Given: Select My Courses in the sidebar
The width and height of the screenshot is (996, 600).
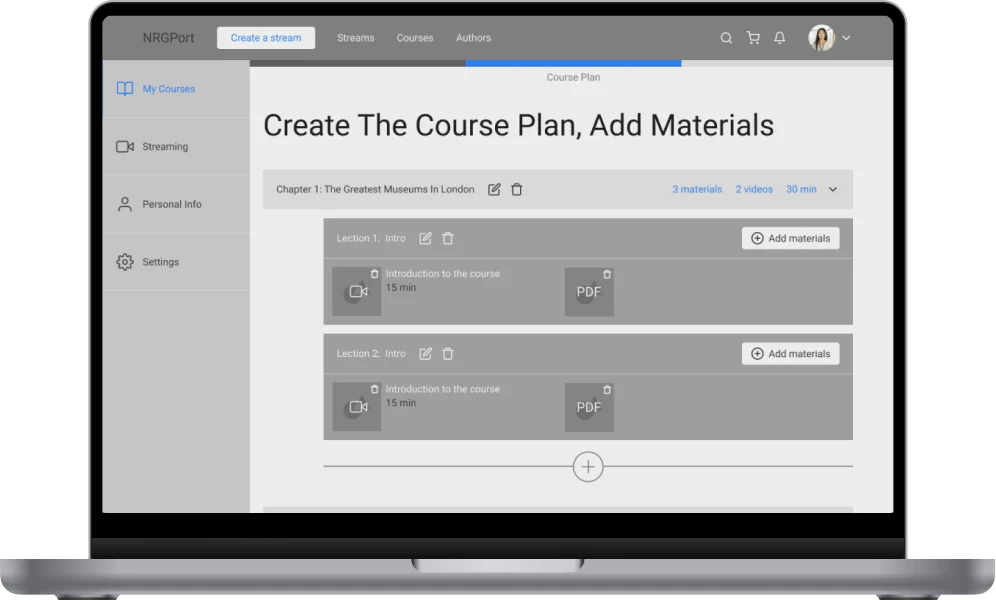Looking at the screenshot, I should (x=176, y=89).
